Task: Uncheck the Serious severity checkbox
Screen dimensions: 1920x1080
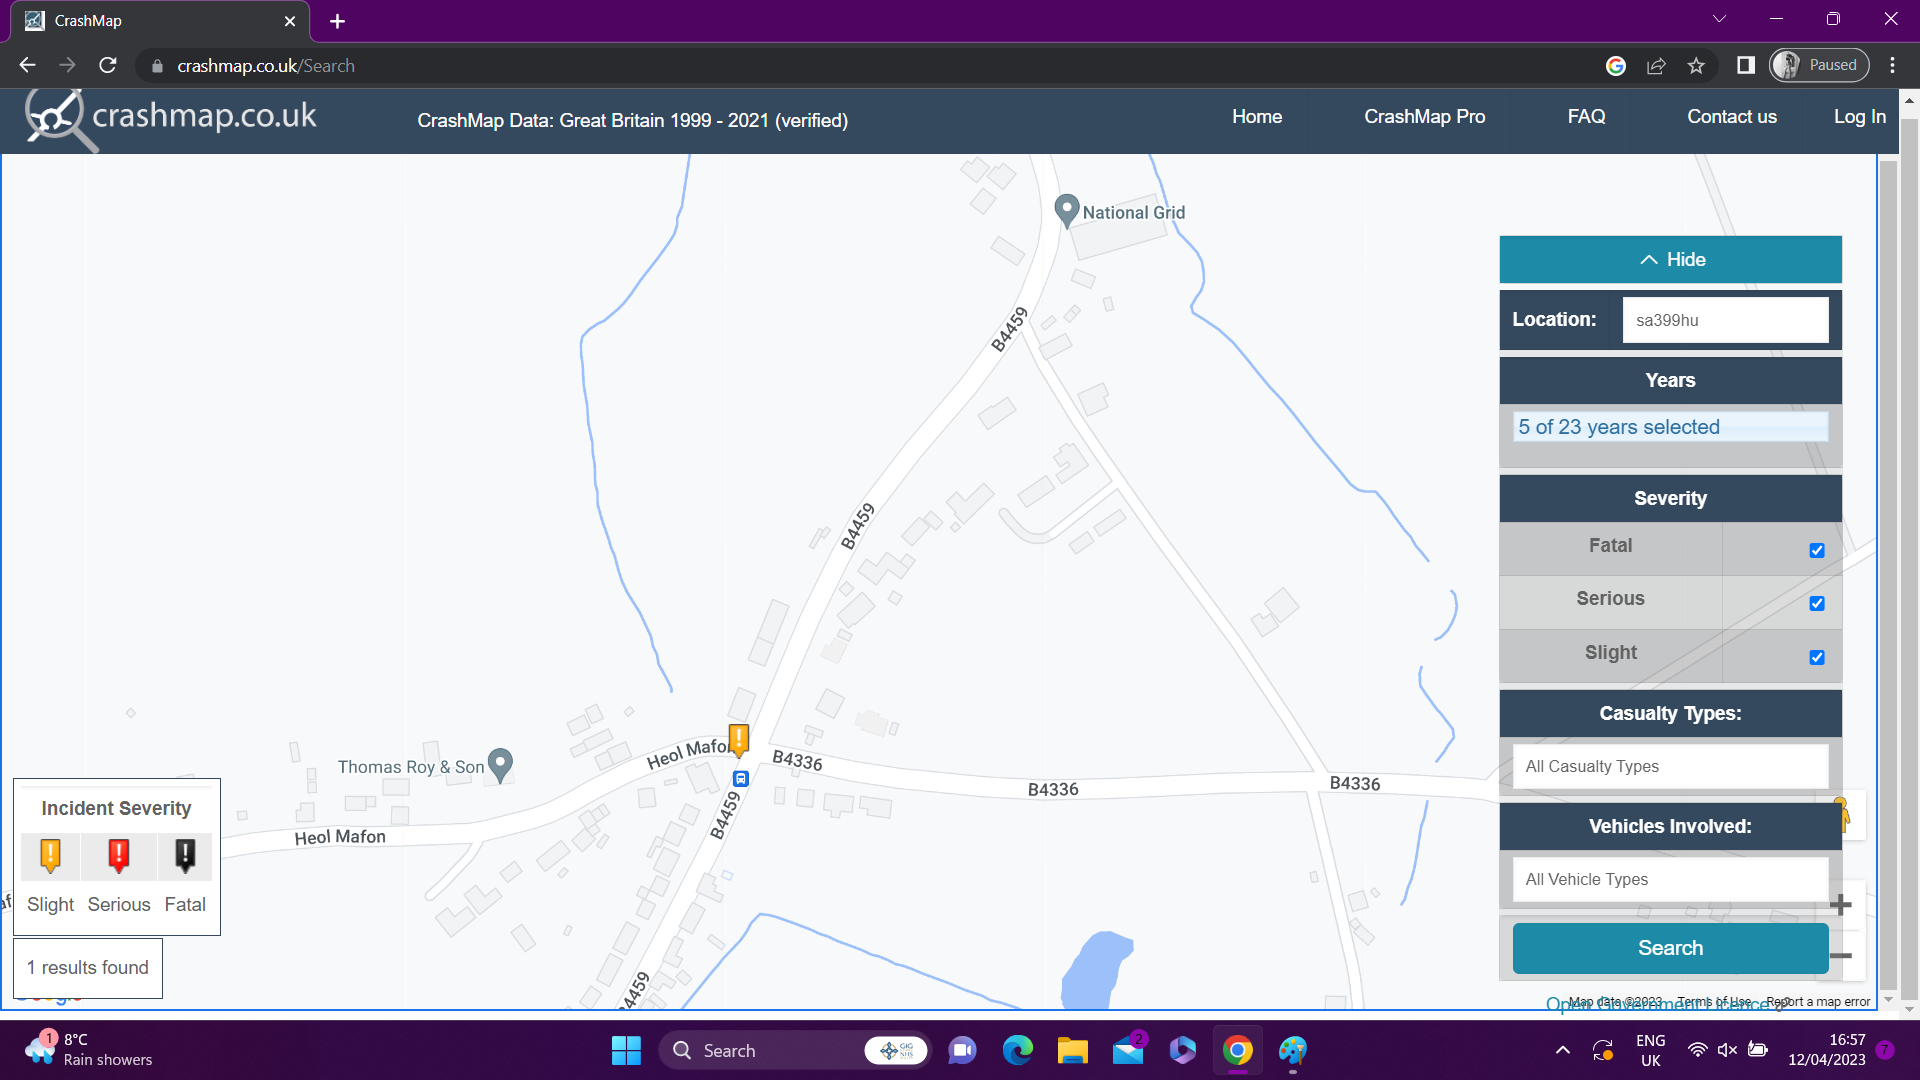Action: (x=1817, y=603)
